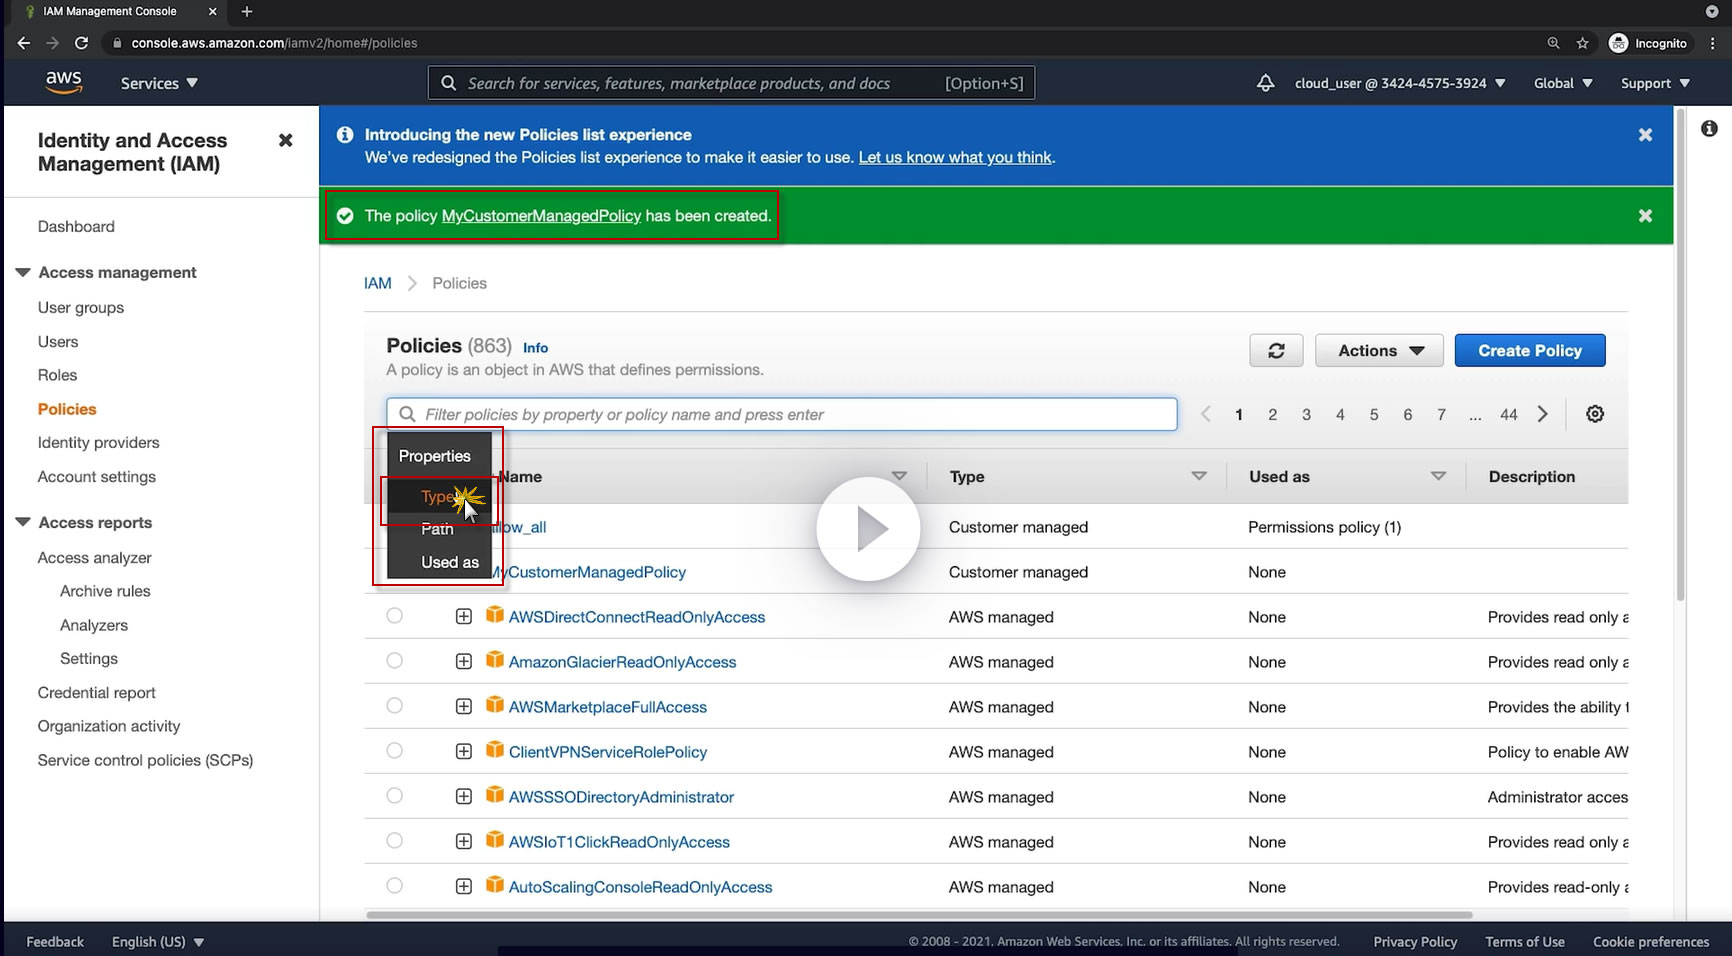Click the refresh policies icon button
This screenshot has width=1732, height=956.
pos(1276,351)
